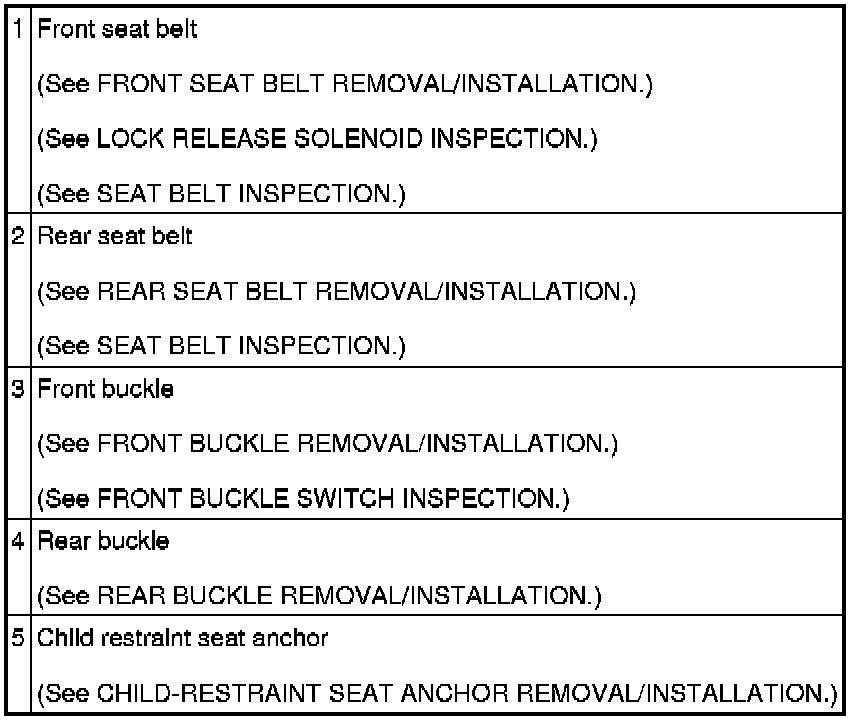
Task: Click the row number 5 cell
Action: coord(22,638)
